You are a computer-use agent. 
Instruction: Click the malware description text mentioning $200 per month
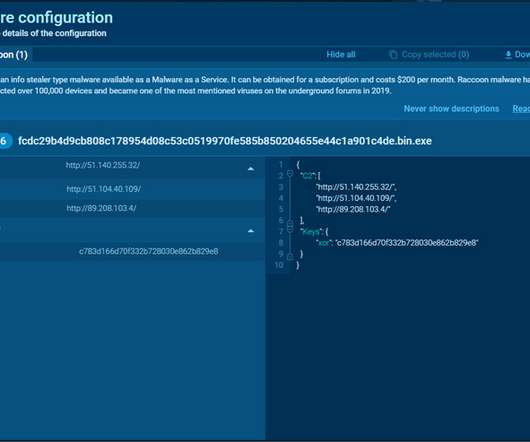point(265,85)
